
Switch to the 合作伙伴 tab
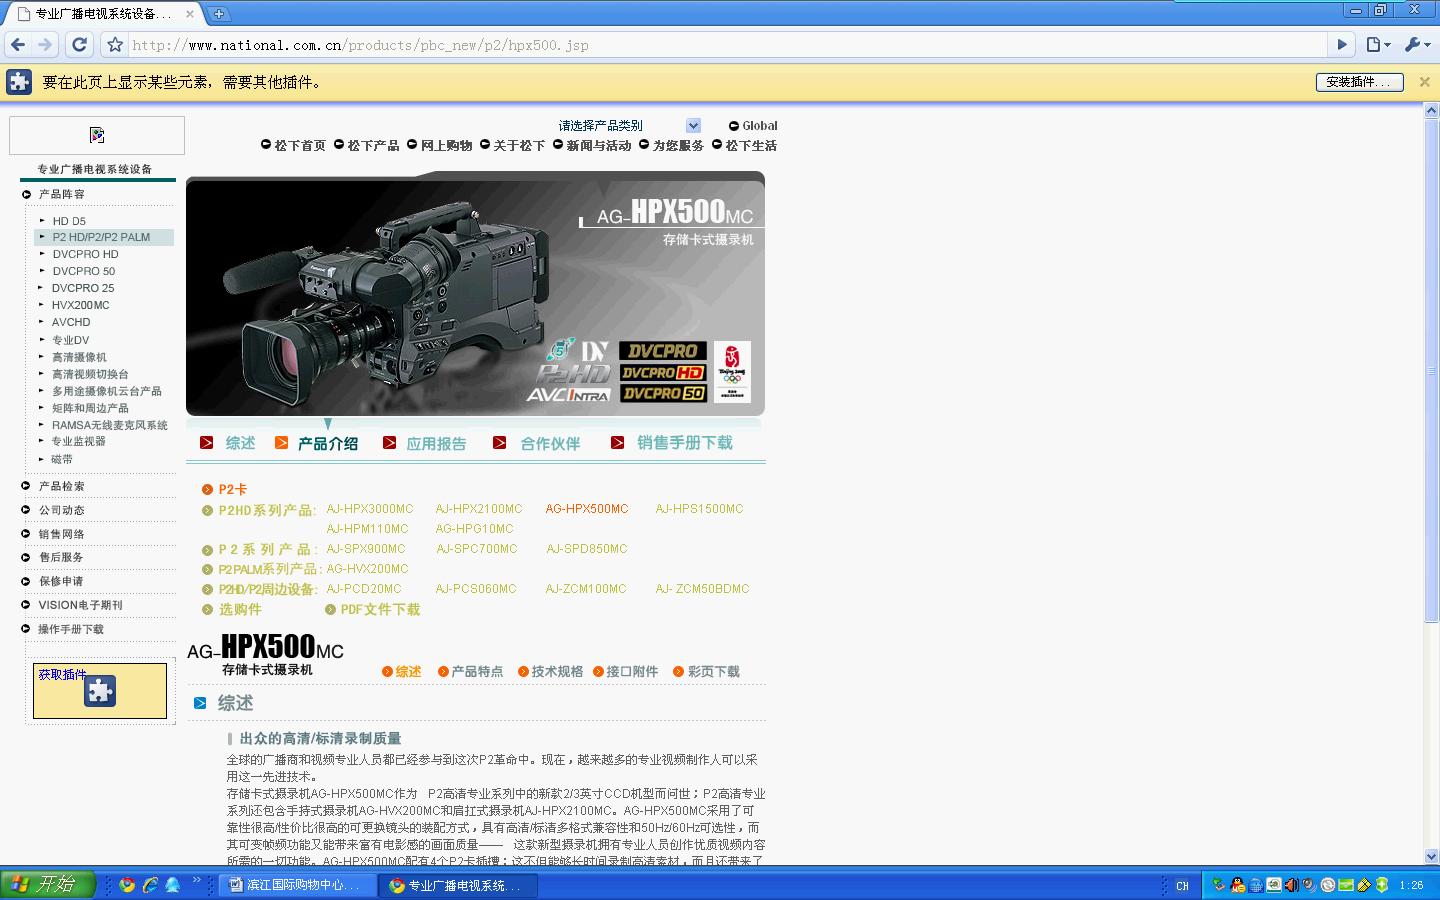[x=550, y=443]
